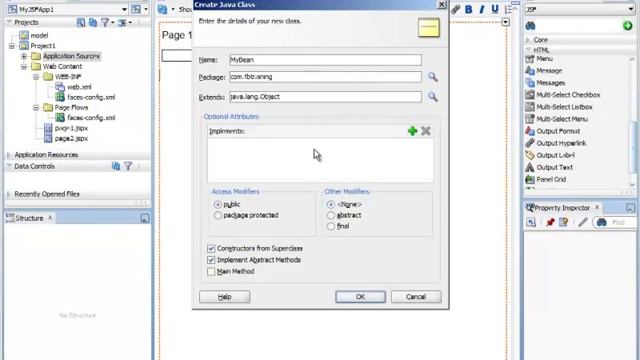Viewport: 640px width, 360px height.
Task: Click the minimize icon of the Structure panel
Action: pos(145,218)
